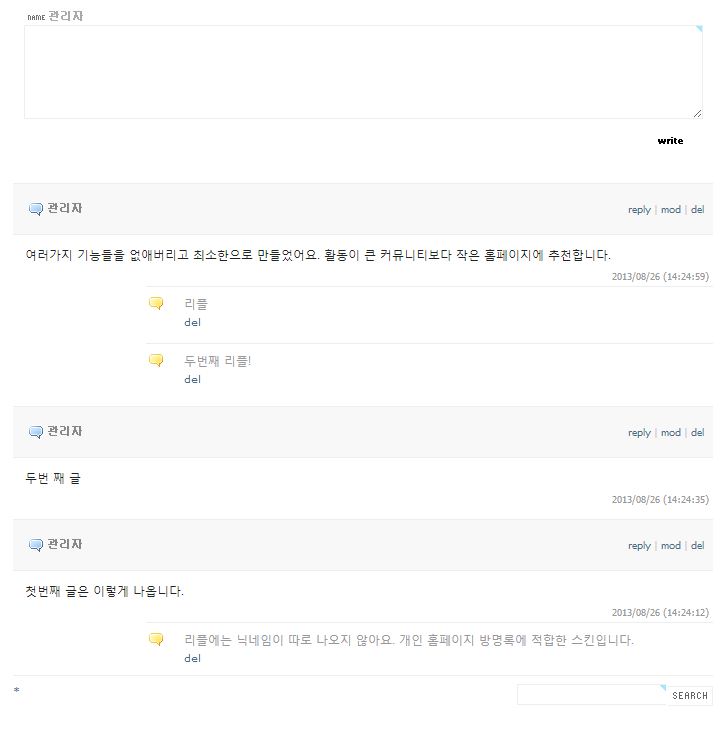The width and height of the screenshot is (726, 734).
Task: Click yellow reply bubble next to '두번째 리플!'
Action: [156, 361]
